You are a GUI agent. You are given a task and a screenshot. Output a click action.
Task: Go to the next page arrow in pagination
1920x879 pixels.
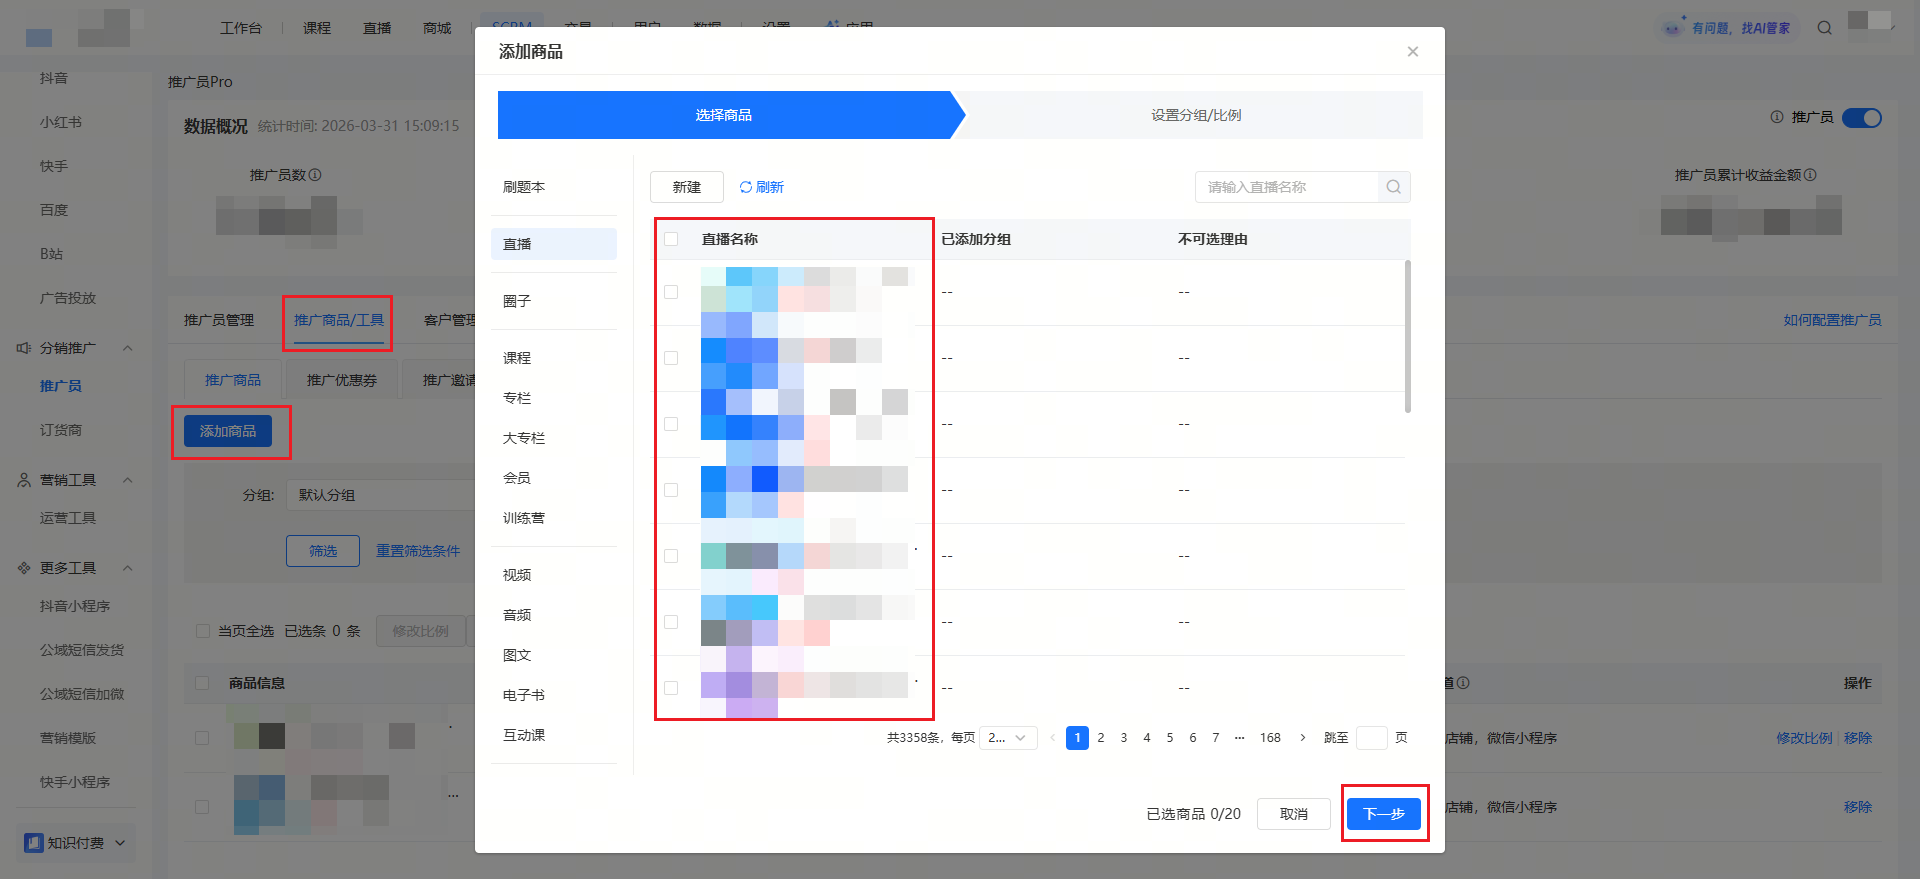coord(1302,738)
